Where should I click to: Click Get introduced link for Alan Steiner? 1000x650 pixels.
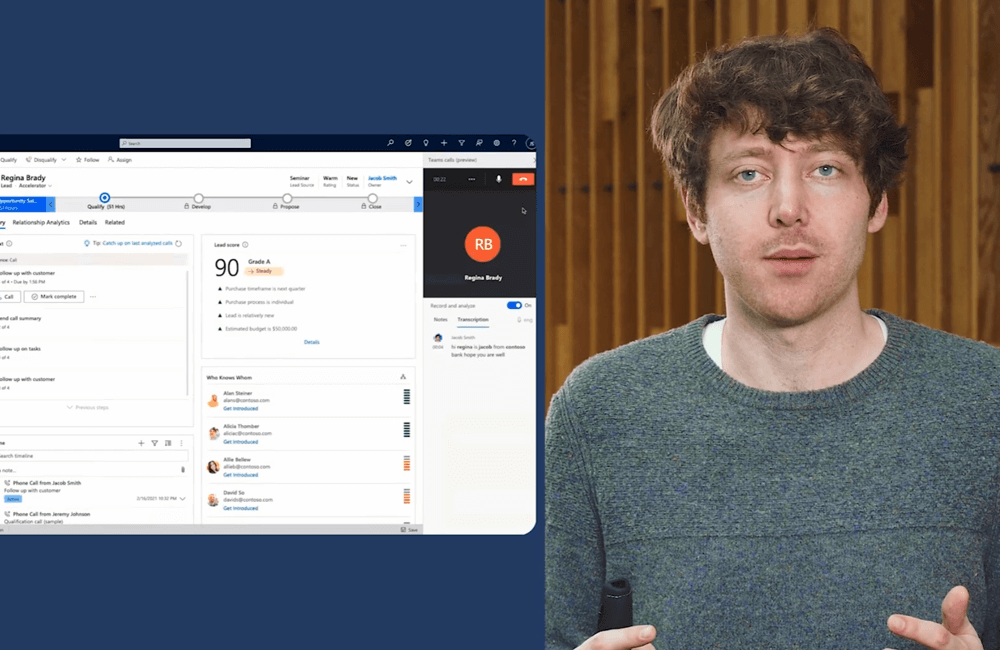click(240, 408)
